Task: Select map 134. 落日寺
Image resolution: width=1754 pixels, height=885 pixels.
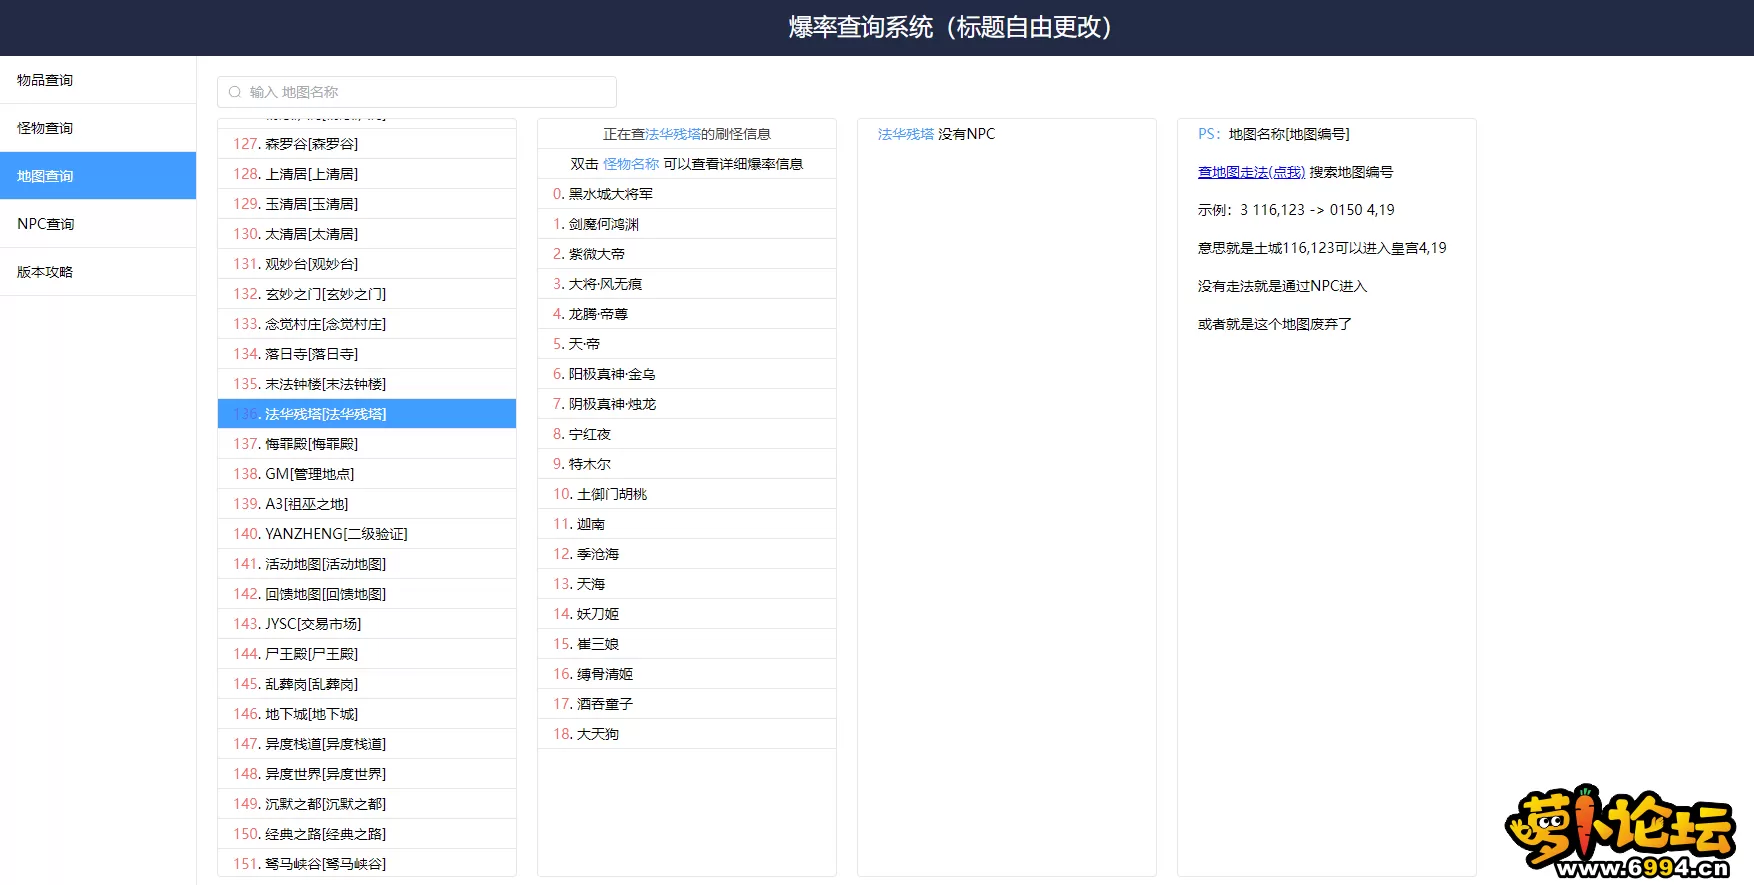Action: (367, 354)
